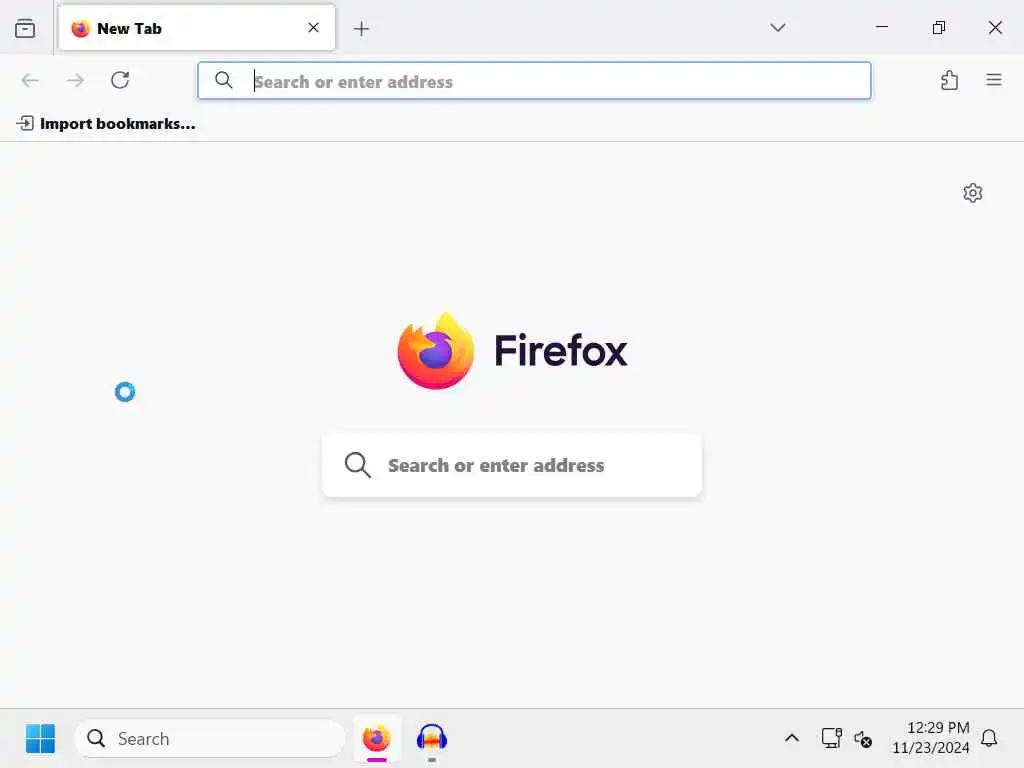
Task: Open the Extensions puzzle icon
Action: click(x=950, y=80)
